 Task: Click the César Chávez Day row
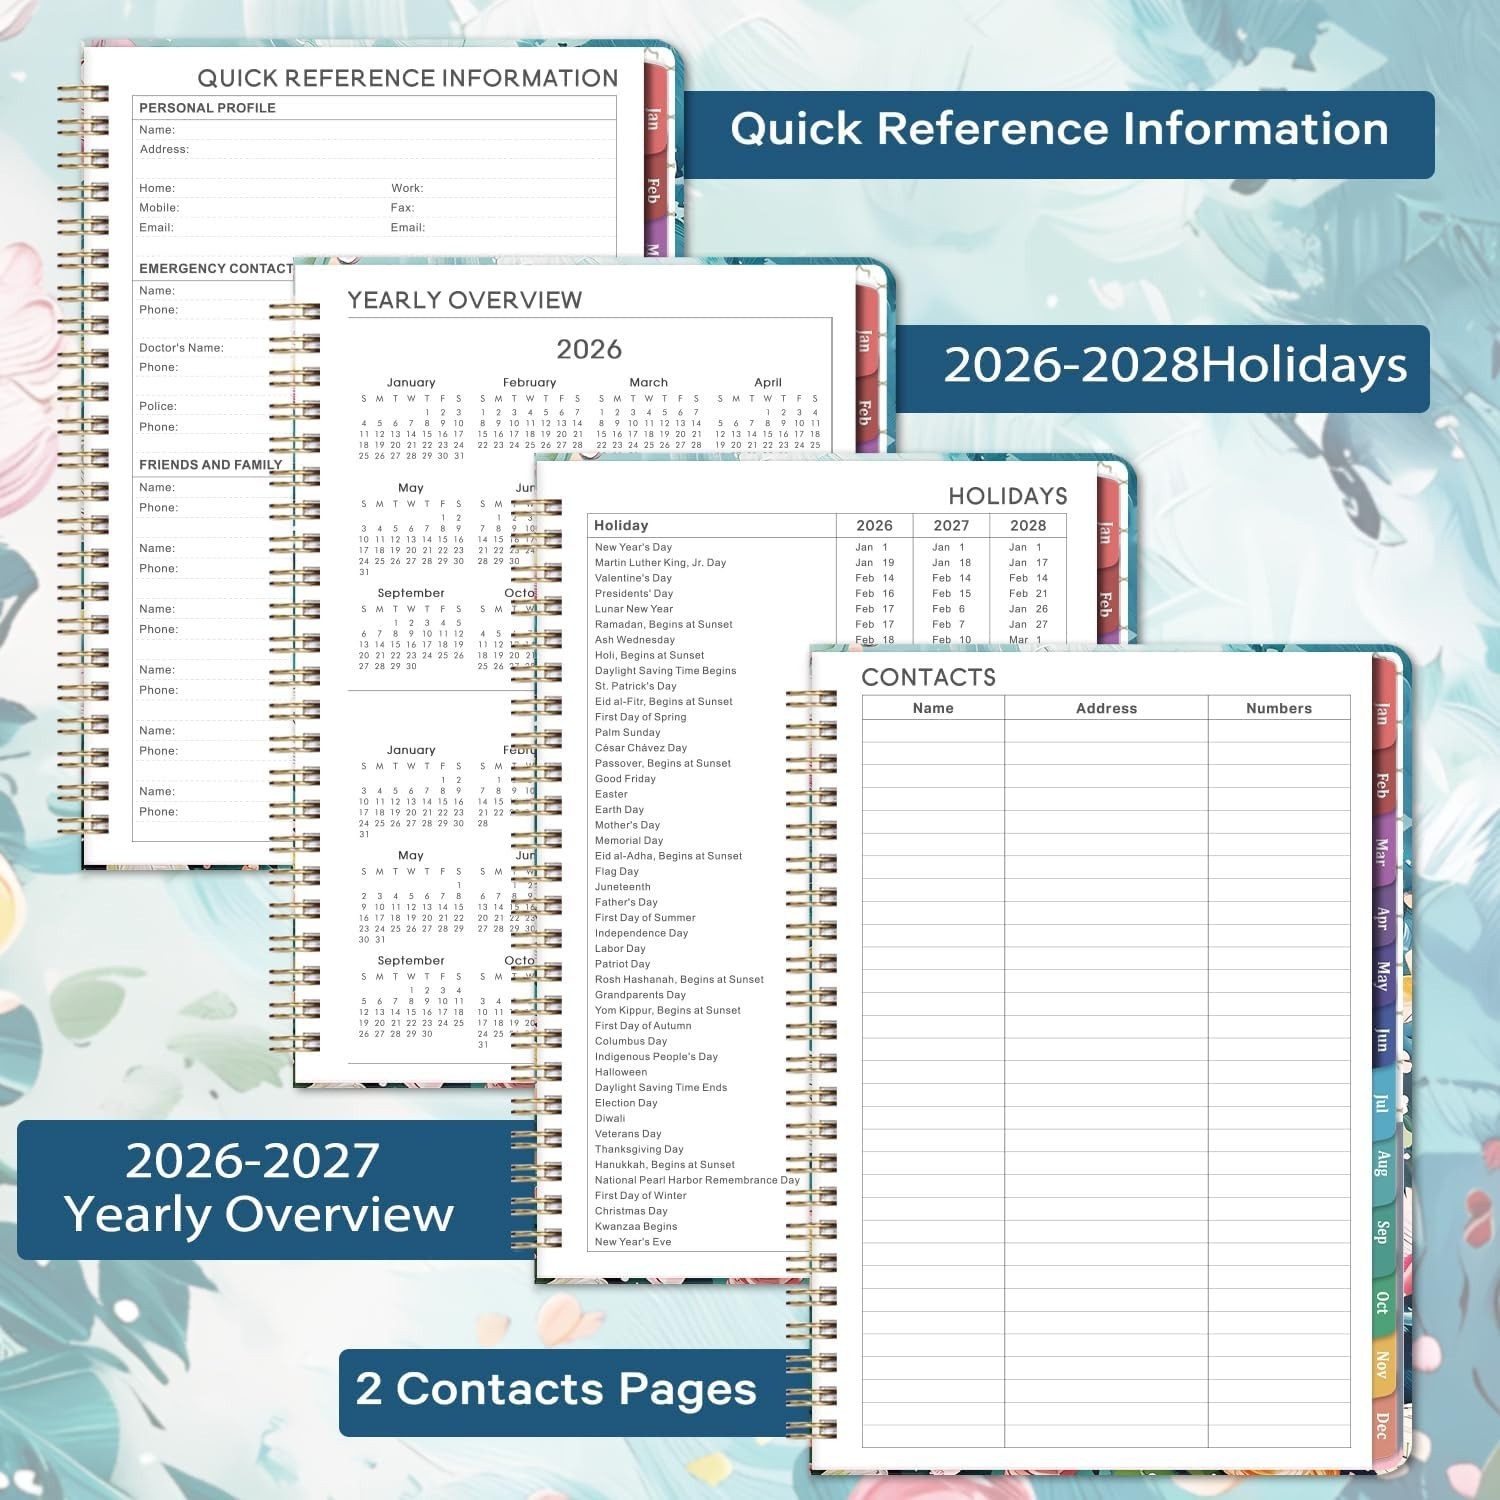coord(698,748)
